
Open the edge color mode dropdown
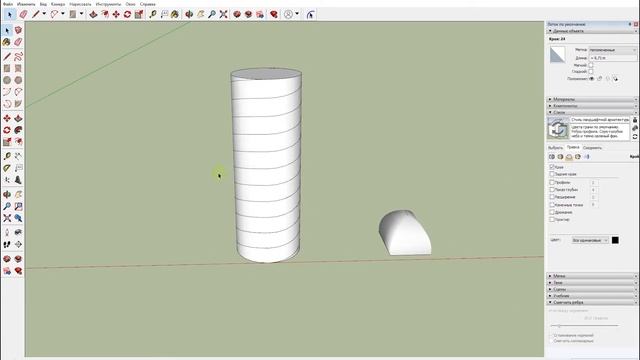tap(590, 240)
